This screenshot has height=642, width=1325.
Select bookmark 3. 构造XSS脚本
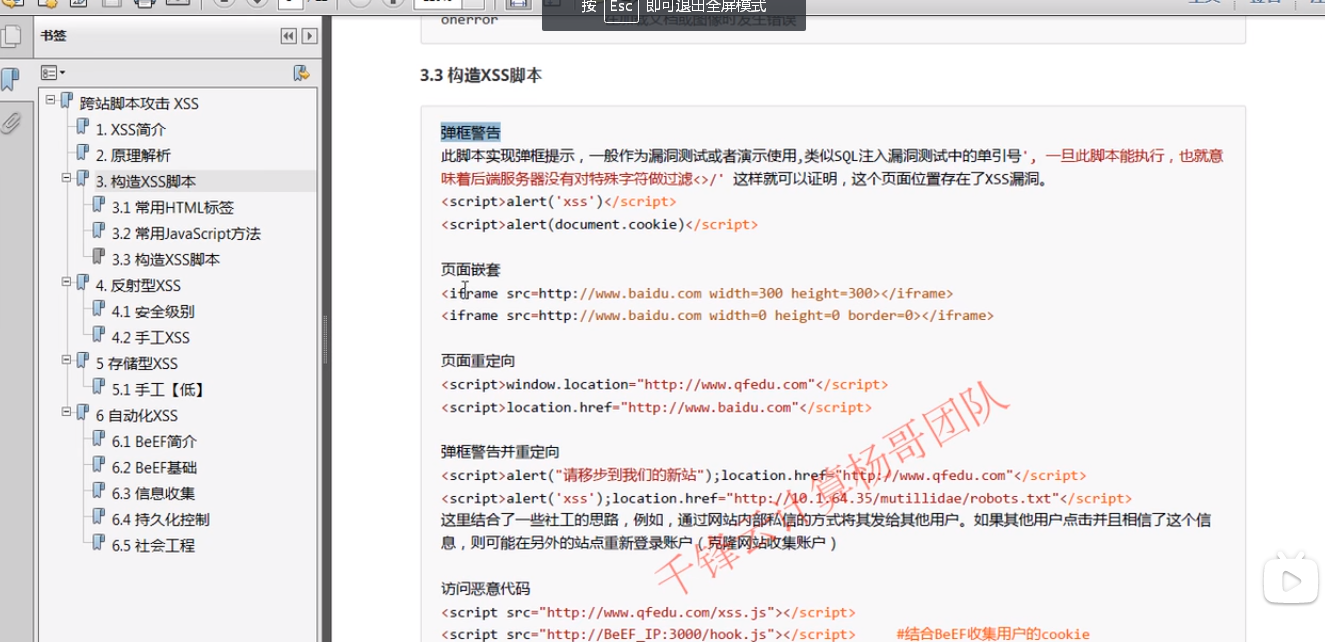[146, 182]
